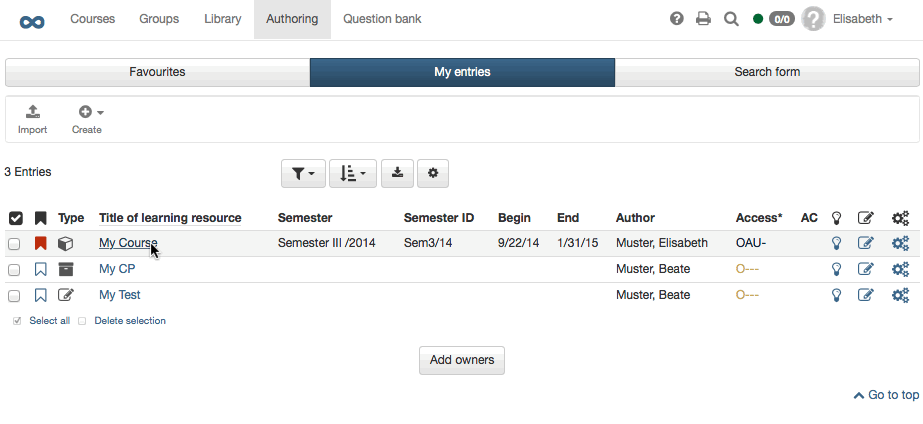Open table settings gear button

(433, 173)
